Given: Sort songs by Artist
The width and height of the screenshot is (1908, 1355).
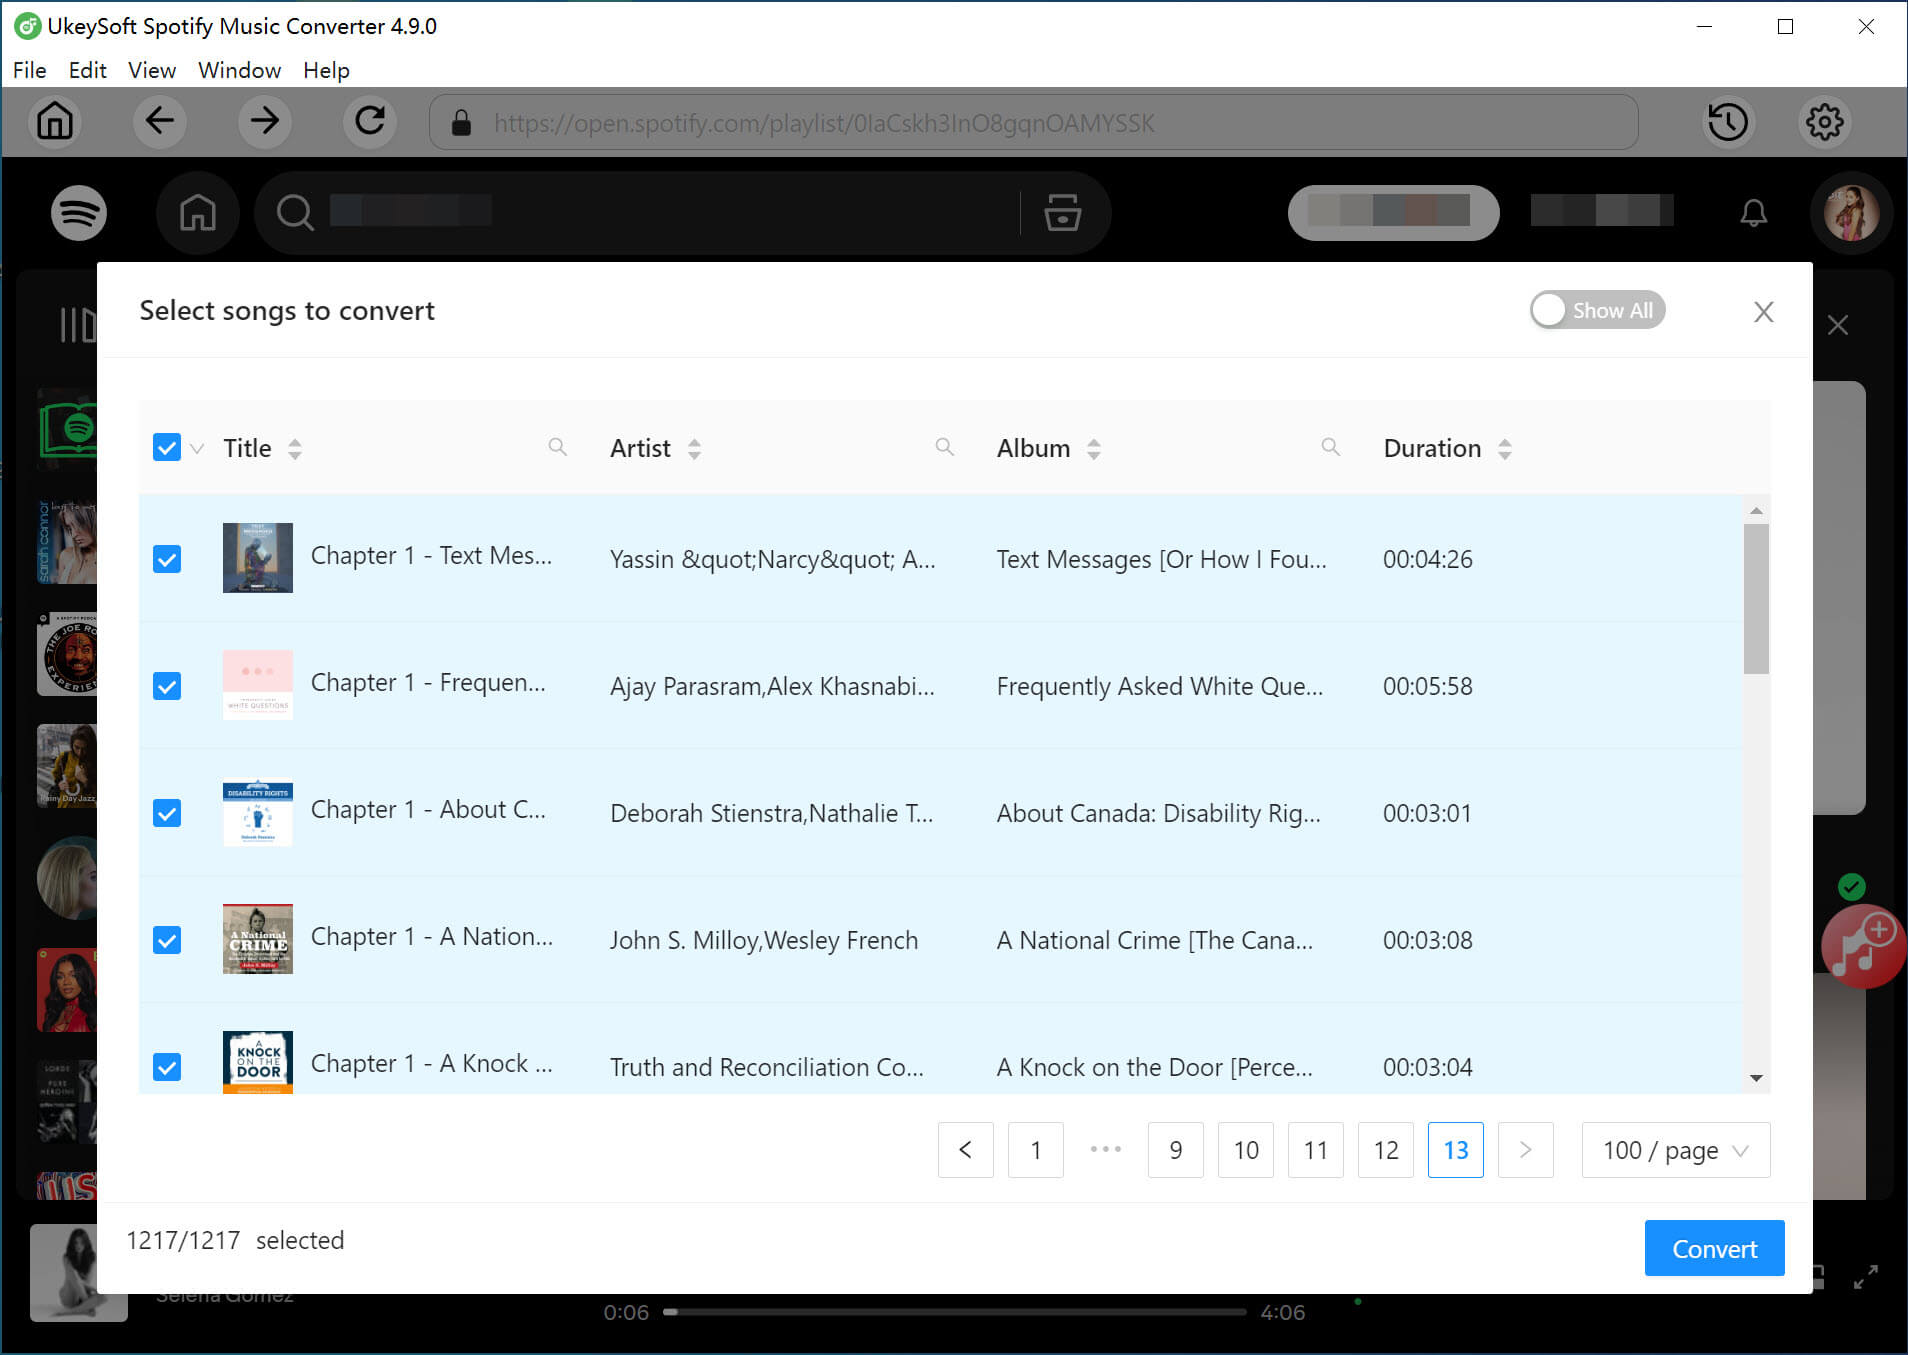Looking at the screenshot, I should (694, 449).
